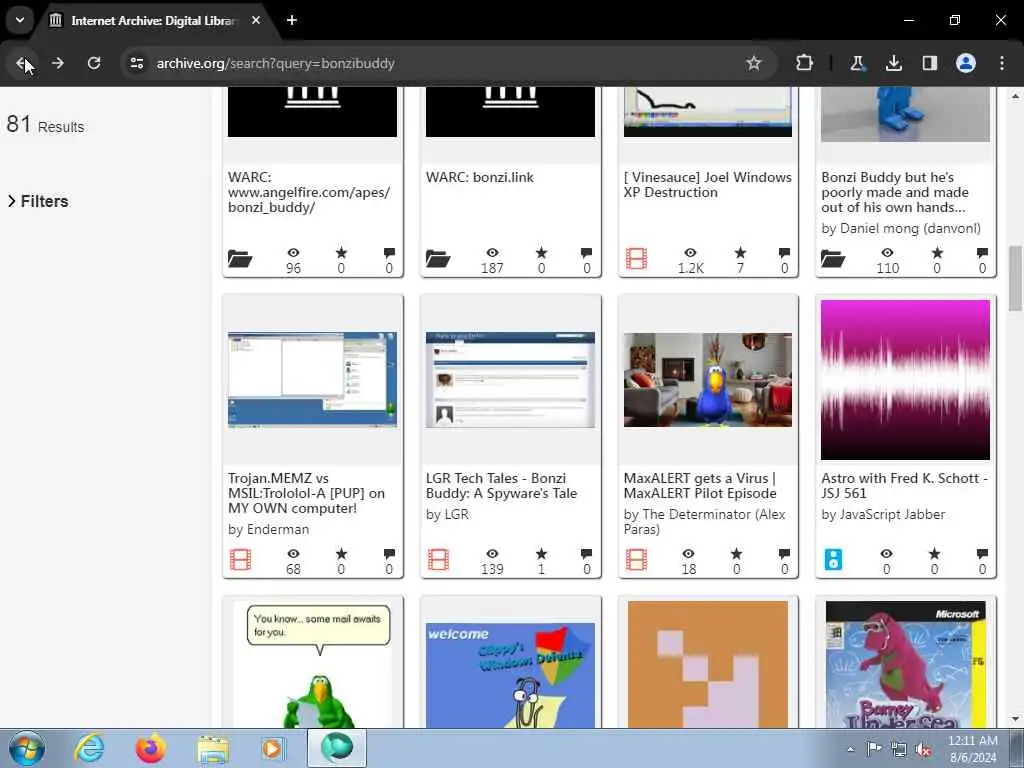Close the Internet Archive tab
This screenshot has width=1024, height=768.
[x=256, y=20]
